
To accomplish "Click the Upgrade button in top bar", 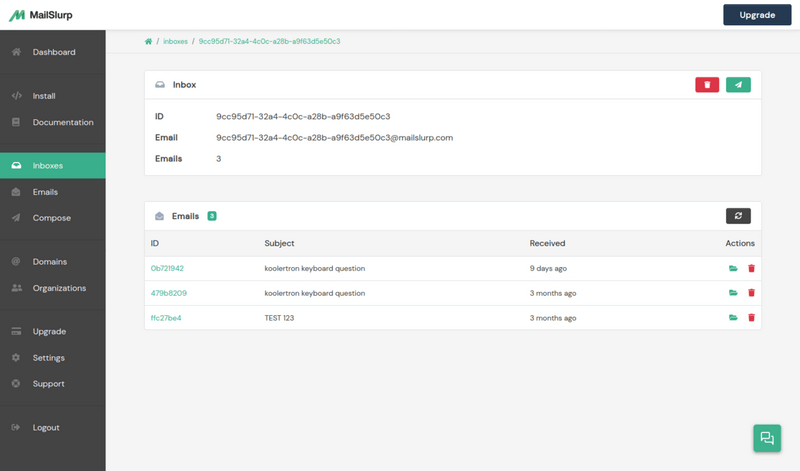I will click(757, 15).
